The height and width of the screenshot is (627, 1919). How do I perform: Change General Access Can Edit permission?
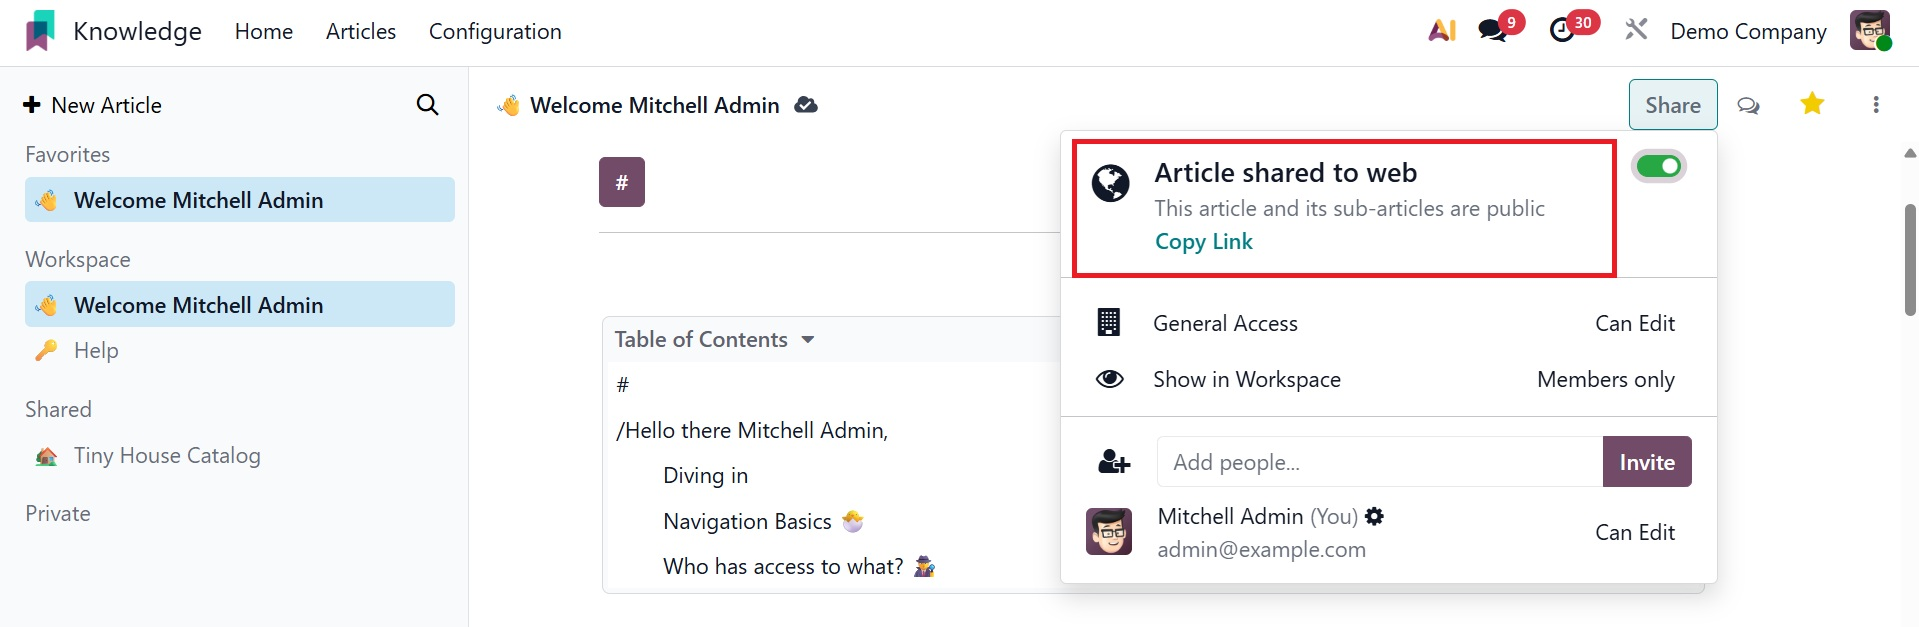click(1634, 324)
